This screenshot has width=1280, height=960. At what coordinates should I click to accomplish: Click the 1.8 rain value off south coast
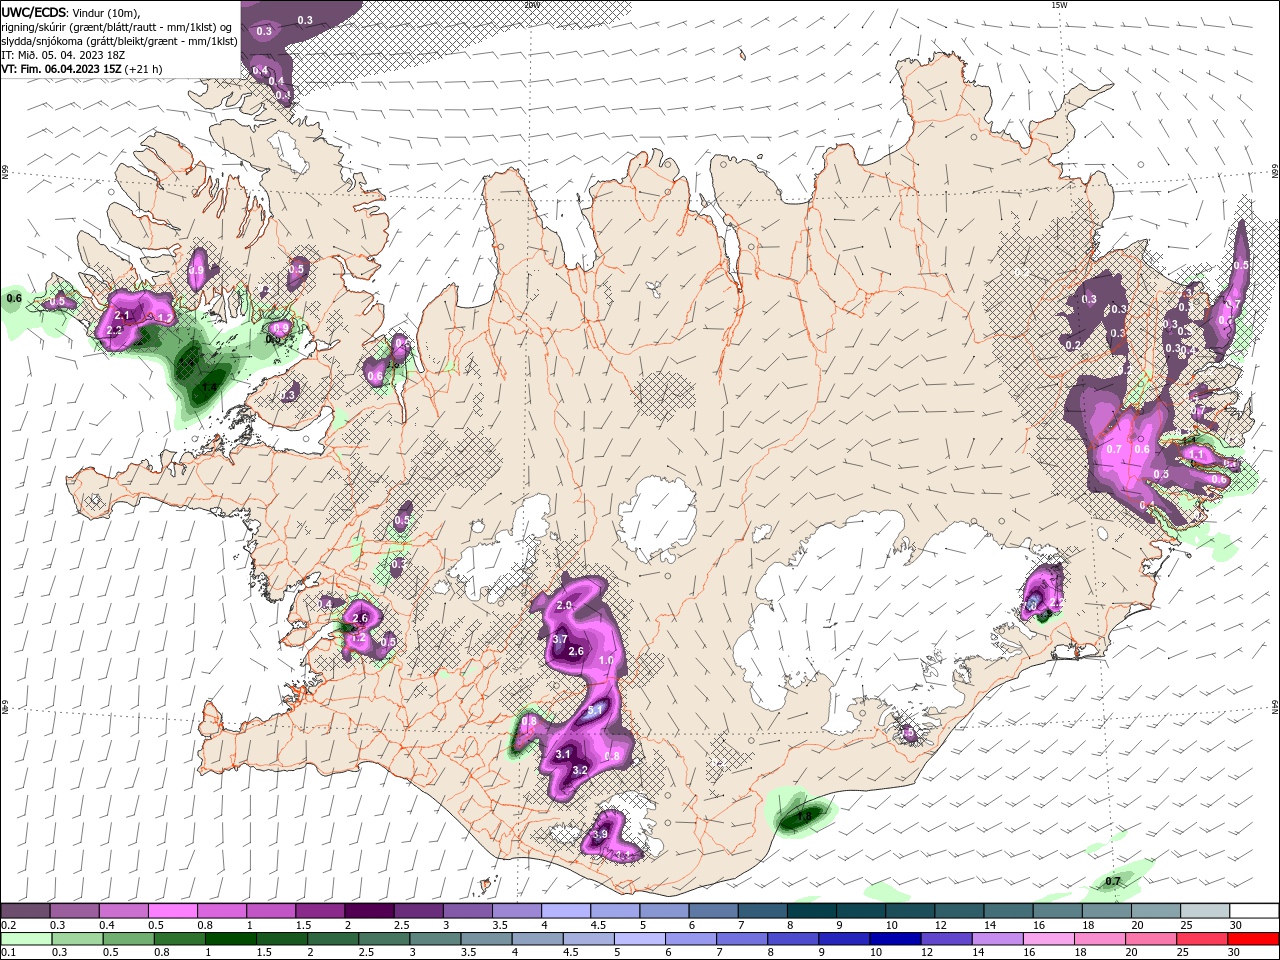point(804,818)
